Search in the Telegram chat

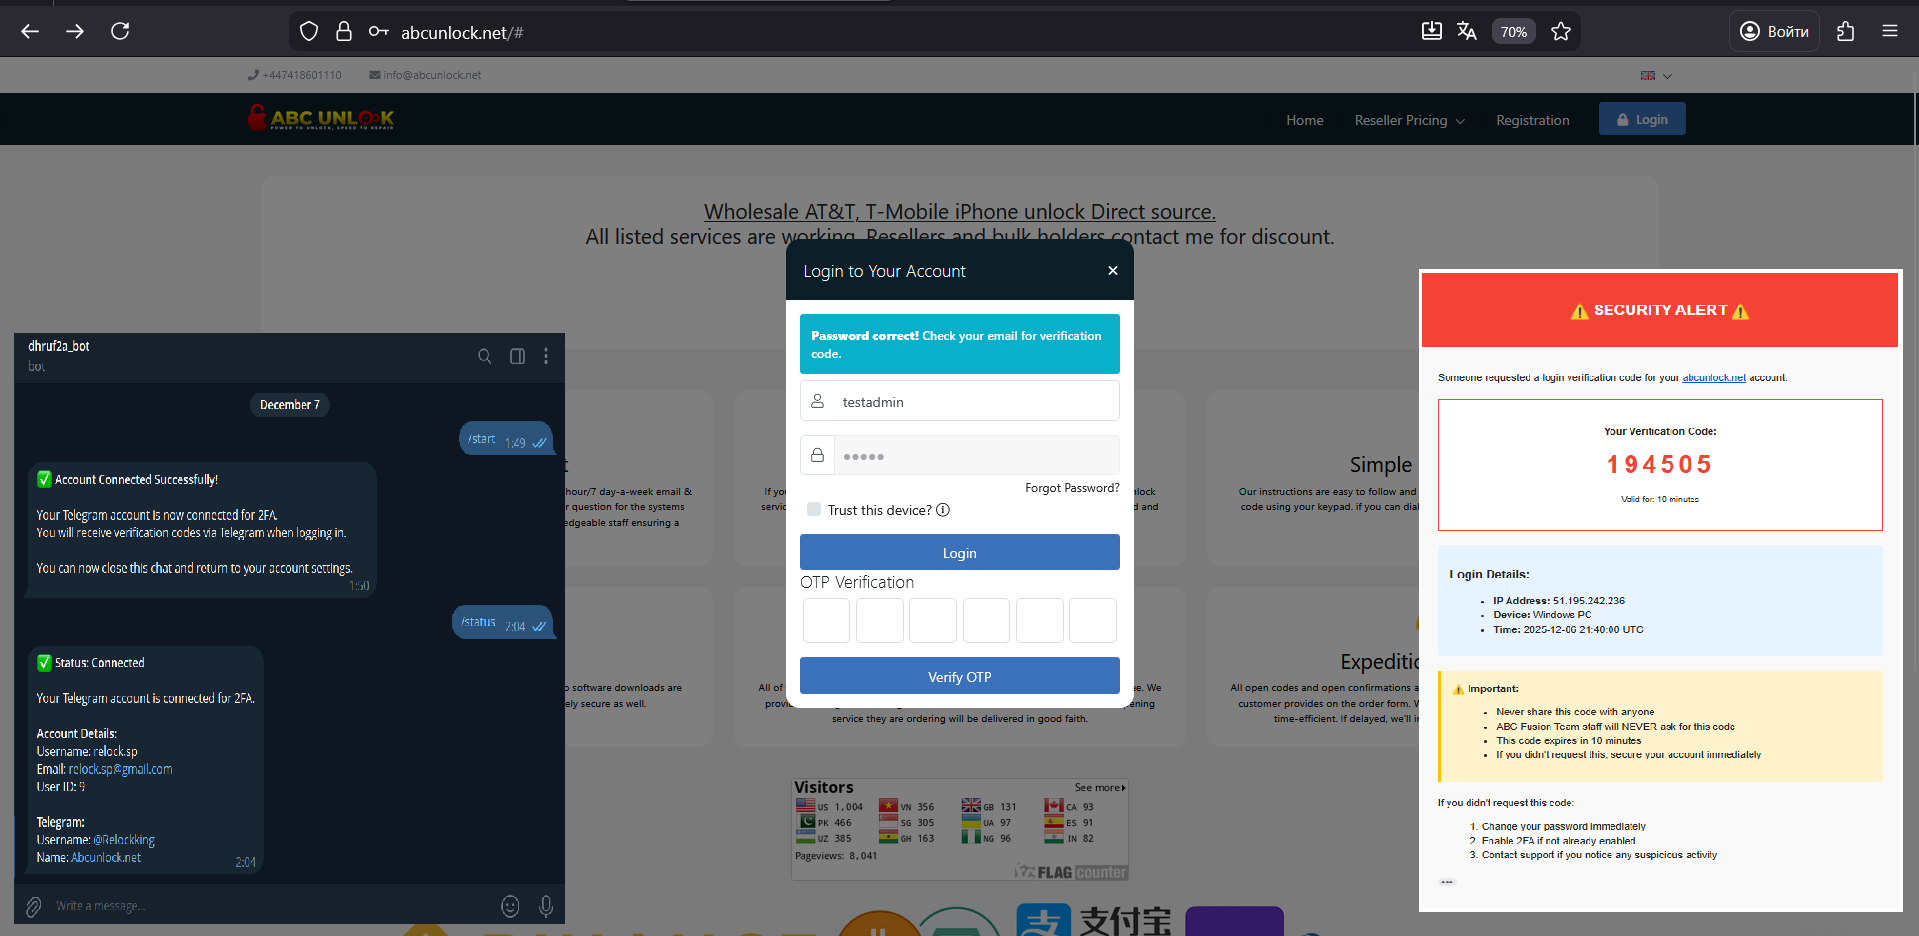[485, 356]
